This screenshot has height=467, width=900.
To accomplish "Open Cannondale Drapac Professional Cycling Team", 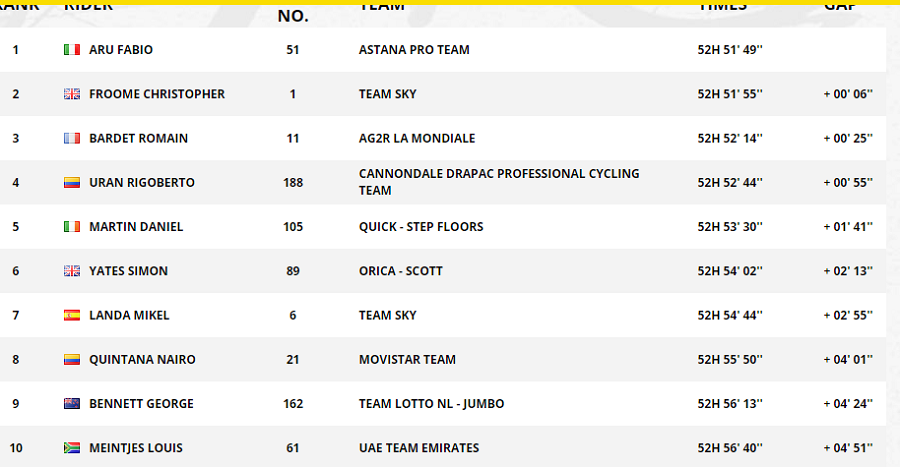I will (x=499, y=182).
